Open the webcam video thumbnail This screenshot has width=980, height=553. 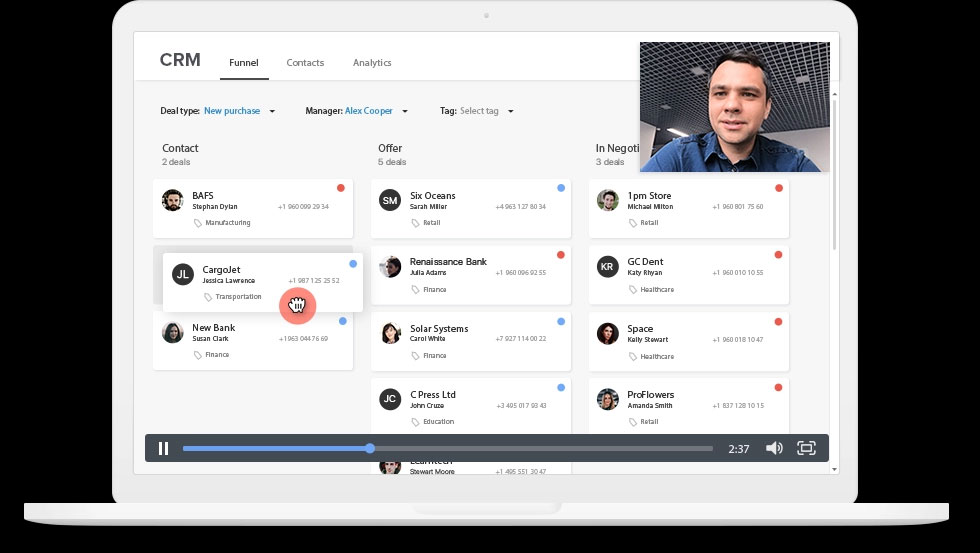coord(734,107)
